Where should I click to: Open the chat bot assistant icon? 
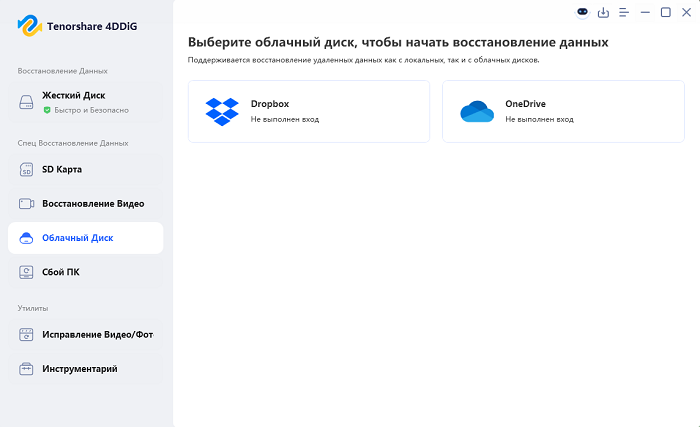582,12
